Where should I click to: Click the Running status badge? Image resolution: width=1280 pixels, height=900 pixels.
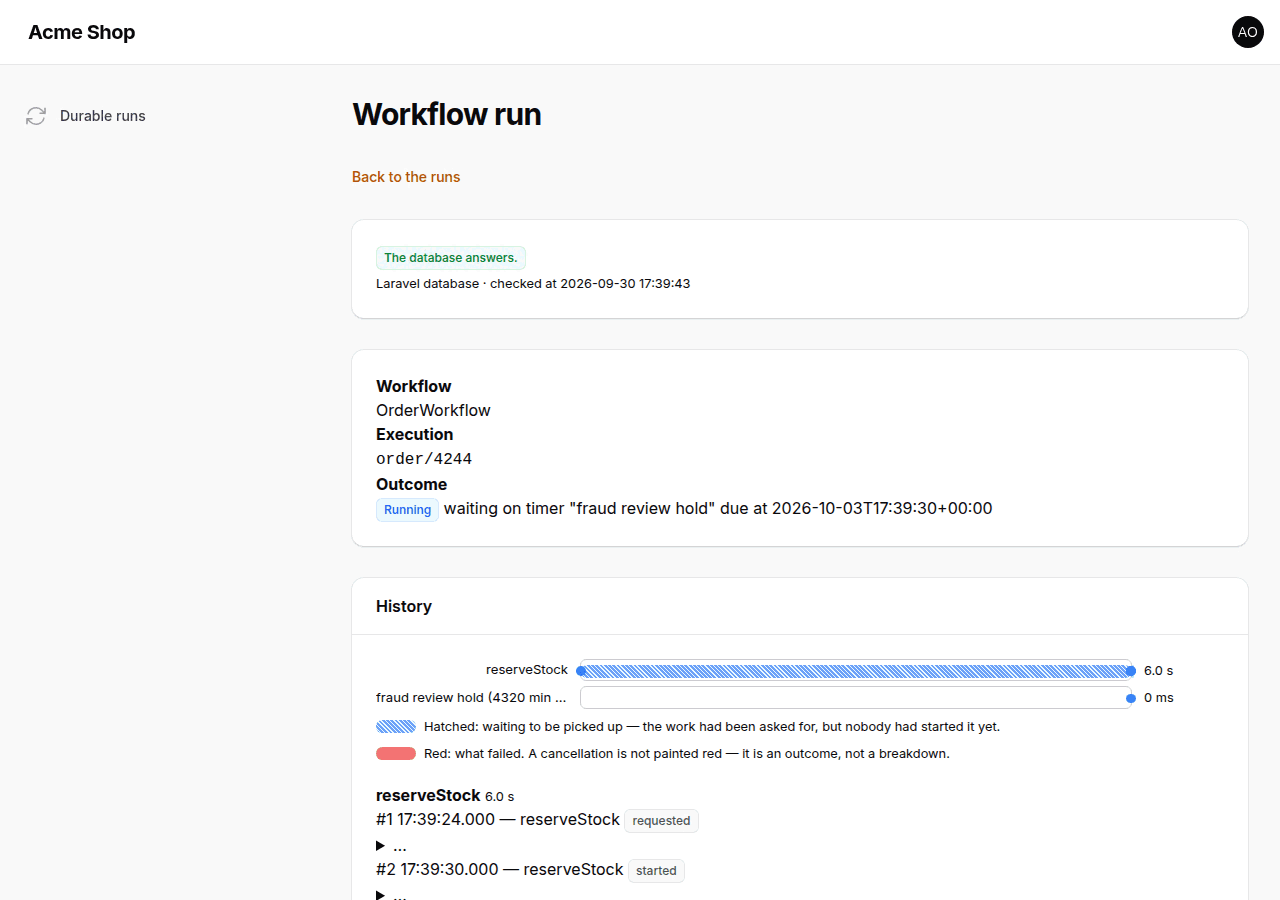[407, 510]
